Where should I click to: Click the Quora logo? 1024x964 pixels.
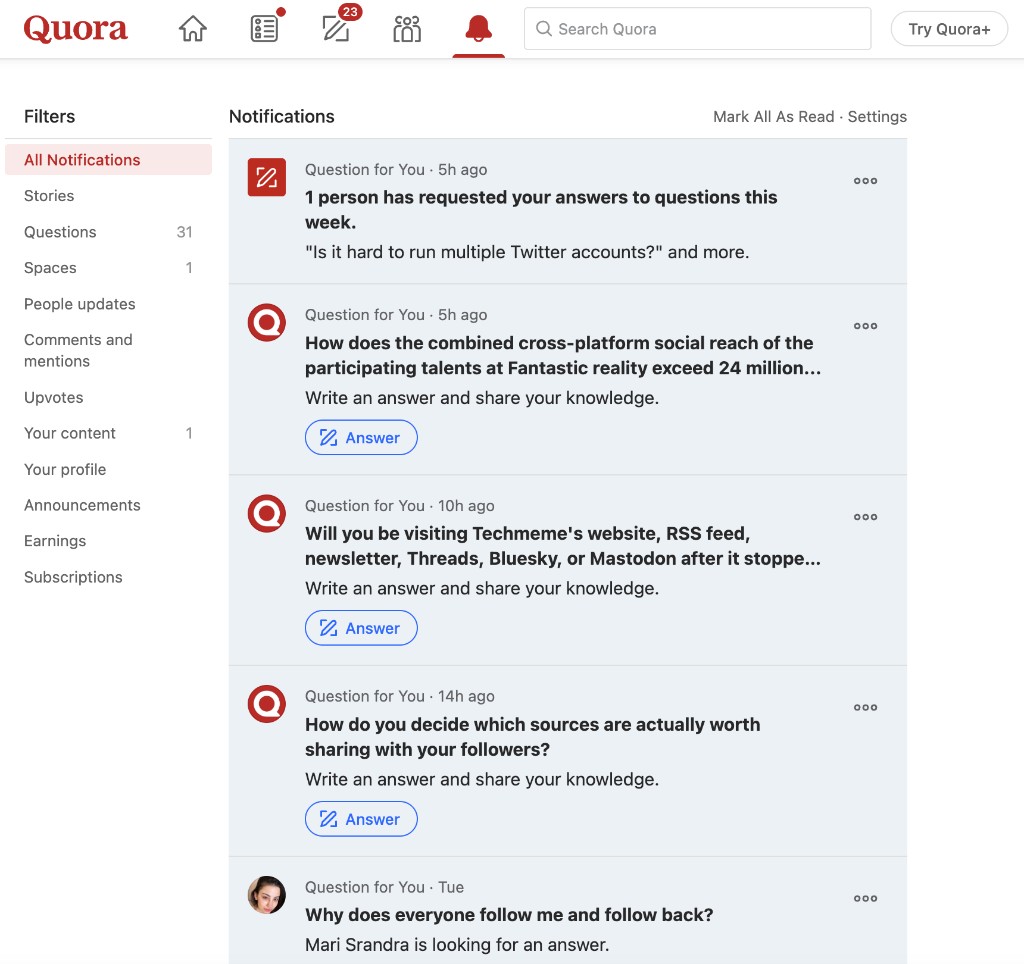[x=75, y=29]
